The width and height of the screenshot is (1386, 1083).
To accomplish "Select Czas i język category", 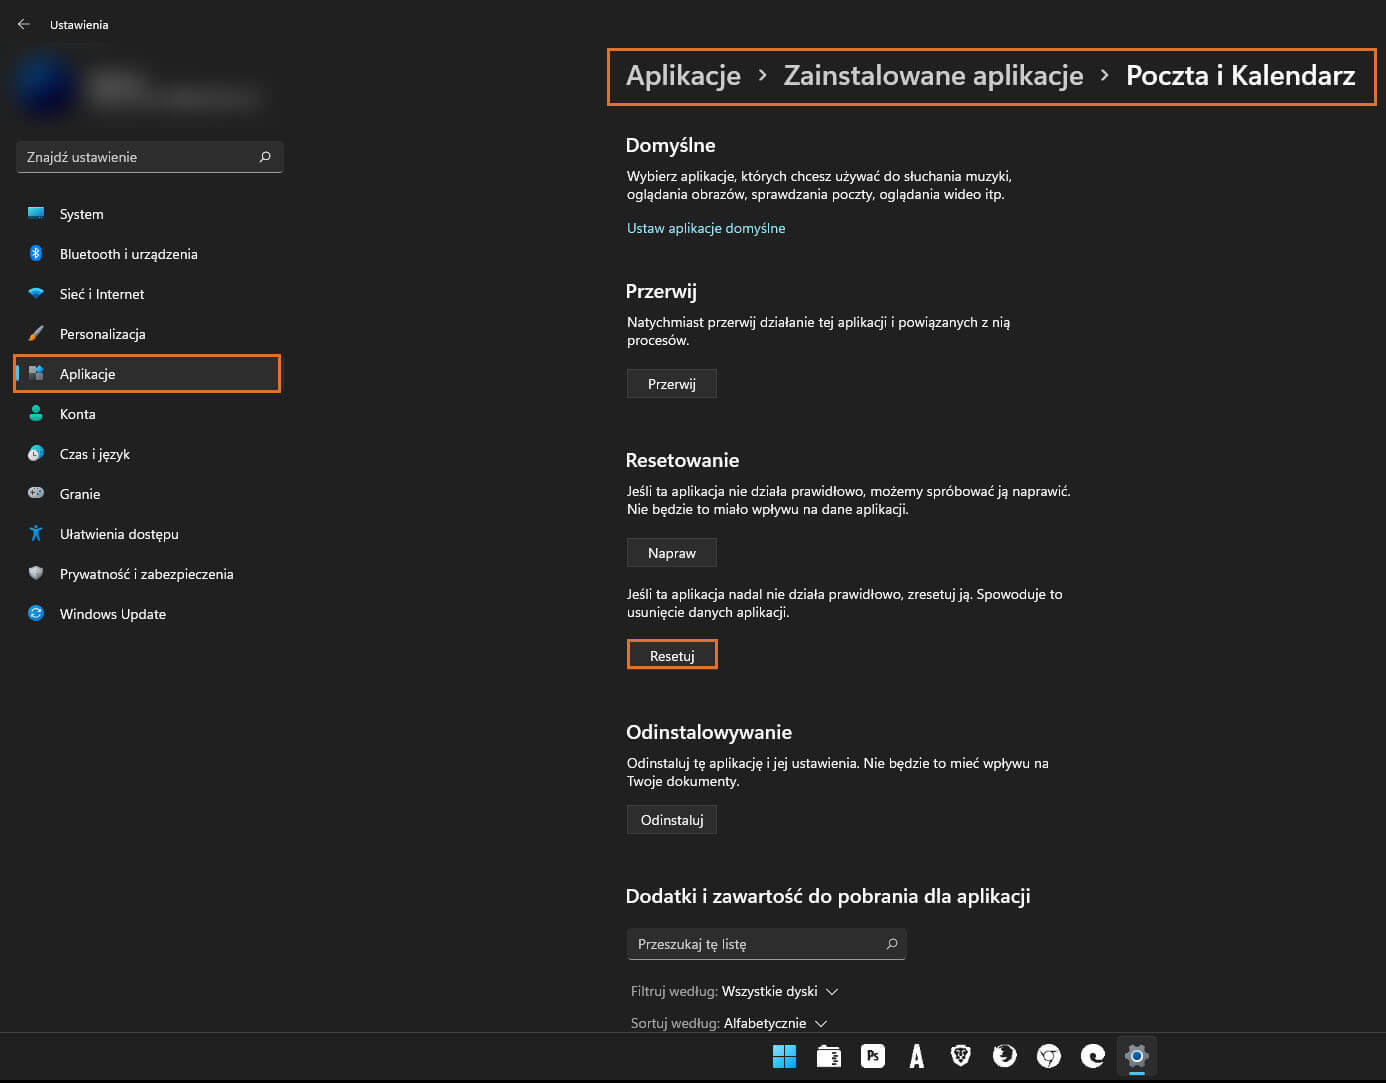I will click(149, 454).
